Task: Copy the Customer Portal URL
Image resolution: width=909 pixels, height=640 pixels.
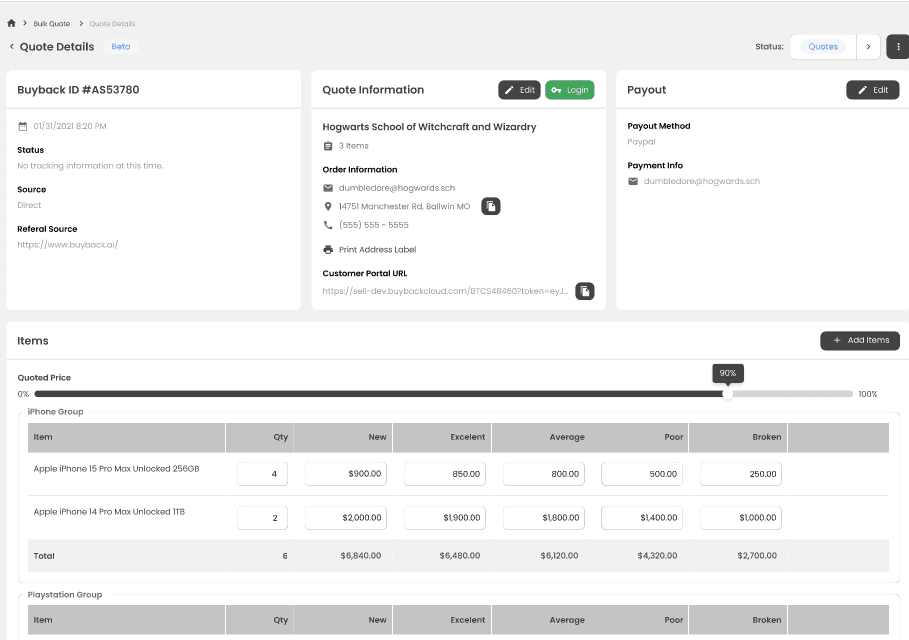Action: click(x=585, y=291)
